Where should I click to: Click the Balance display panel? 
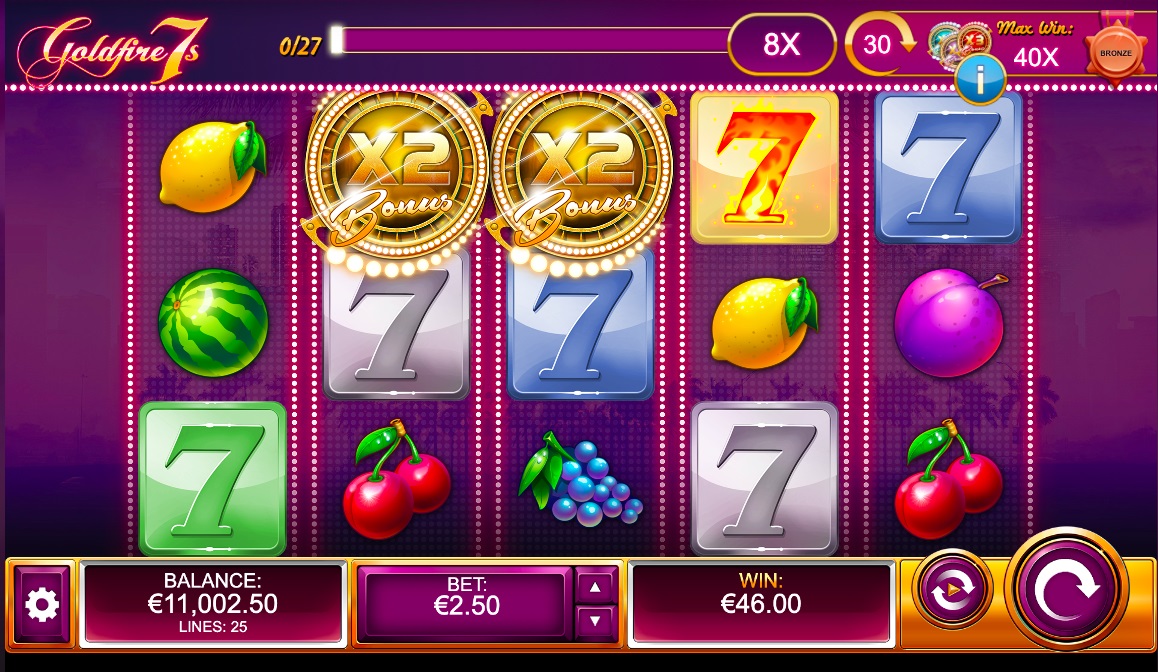[x=212, y=603]
